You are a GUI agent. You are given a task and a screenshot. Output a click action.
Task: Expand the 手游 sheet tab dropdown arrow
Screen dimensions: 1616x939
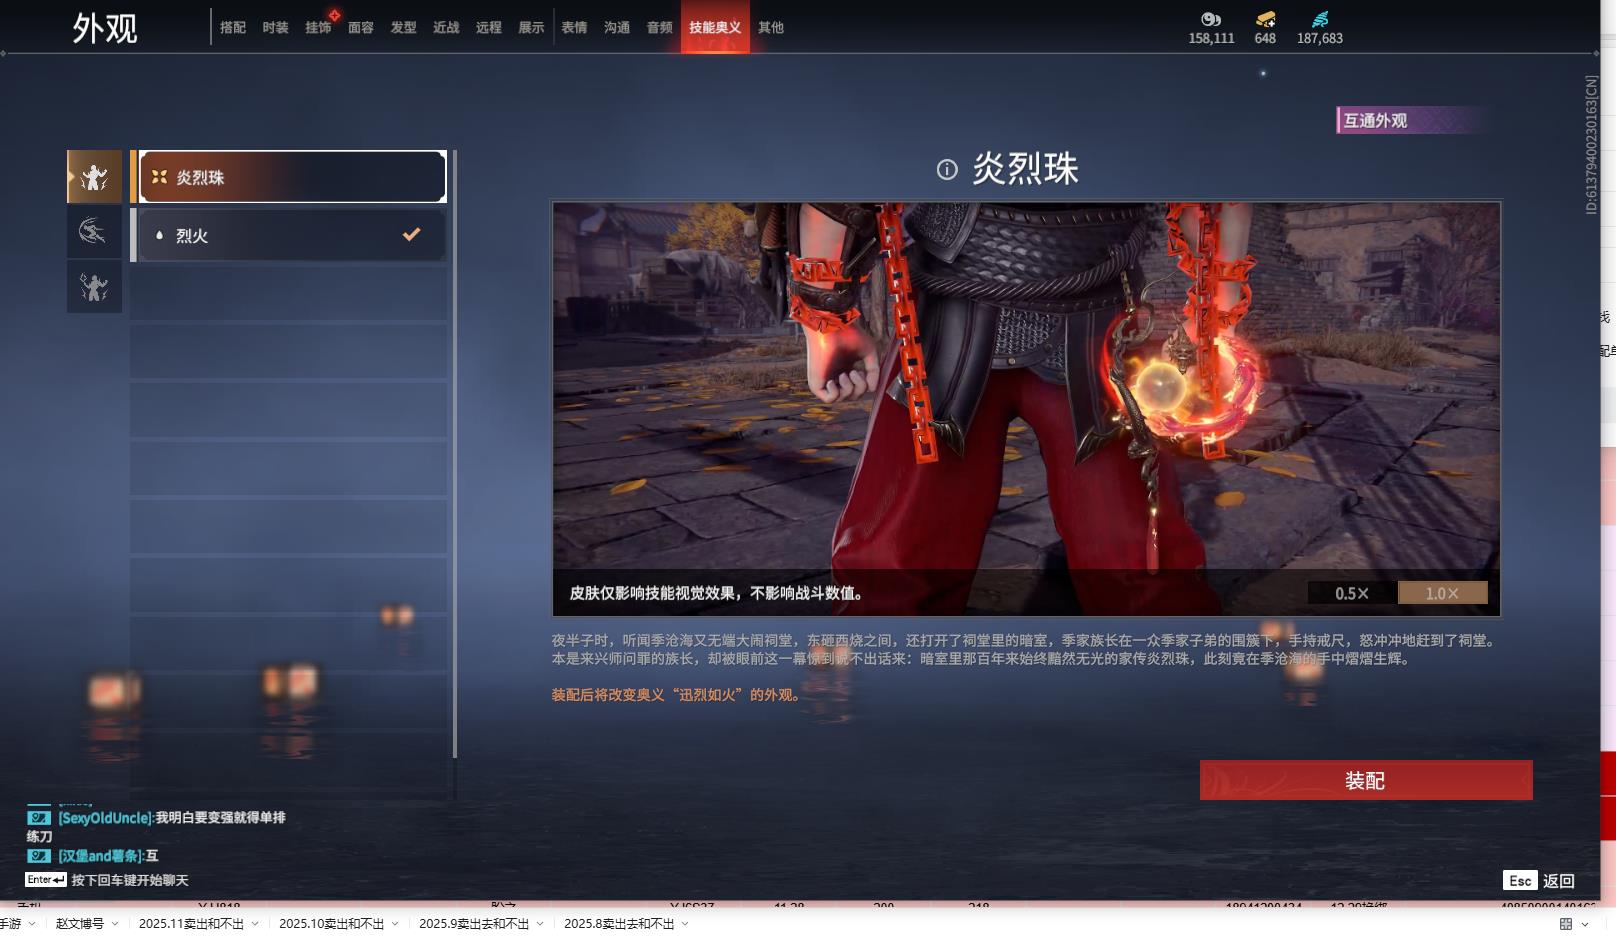[32, 924]
